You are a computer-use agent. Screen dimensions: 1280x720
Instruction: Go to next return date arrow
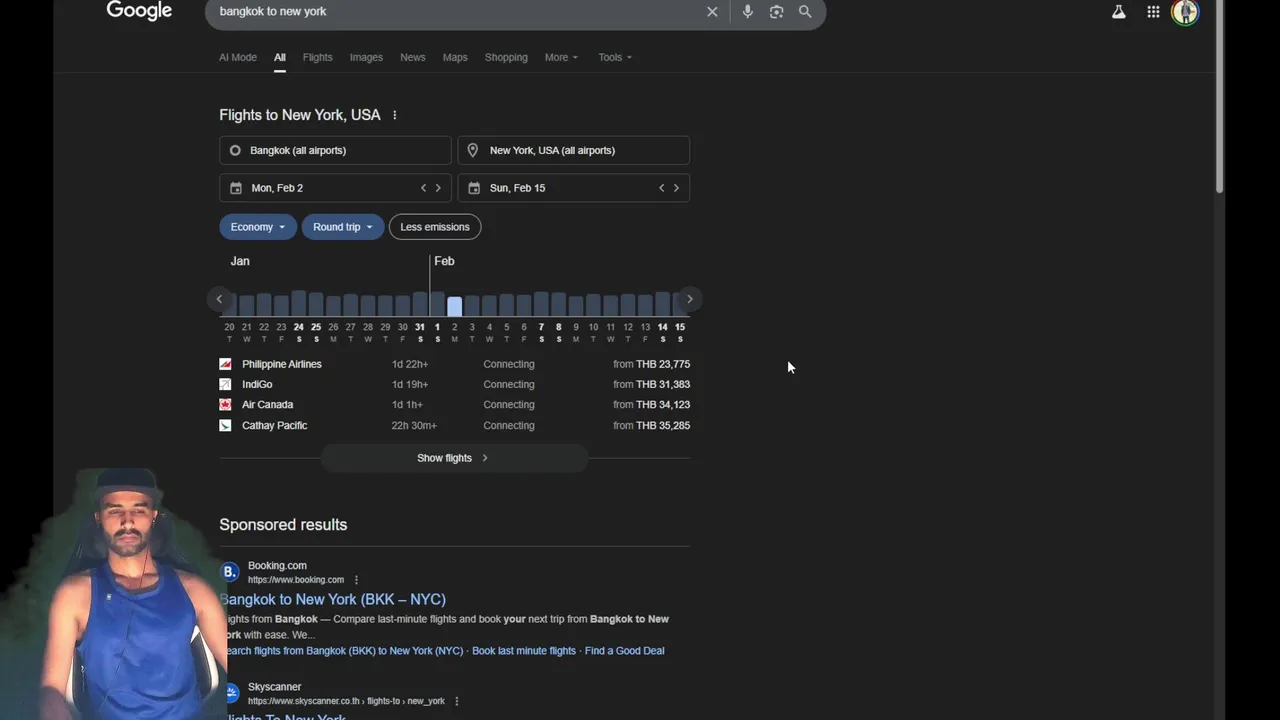click(676, 188)
